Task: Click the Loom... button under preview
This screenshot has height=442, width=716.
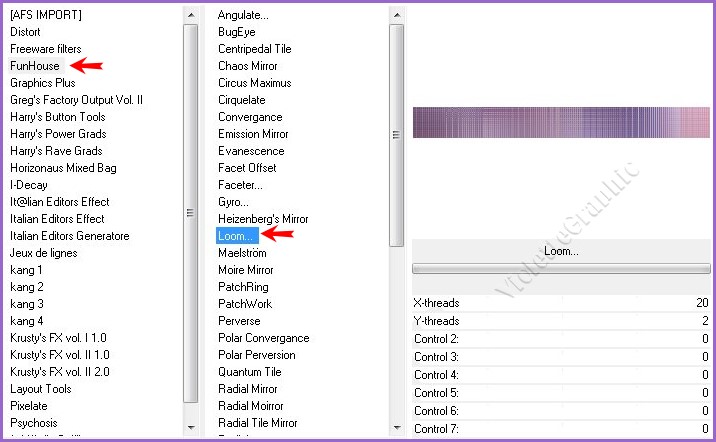Action: click(561, 251)
